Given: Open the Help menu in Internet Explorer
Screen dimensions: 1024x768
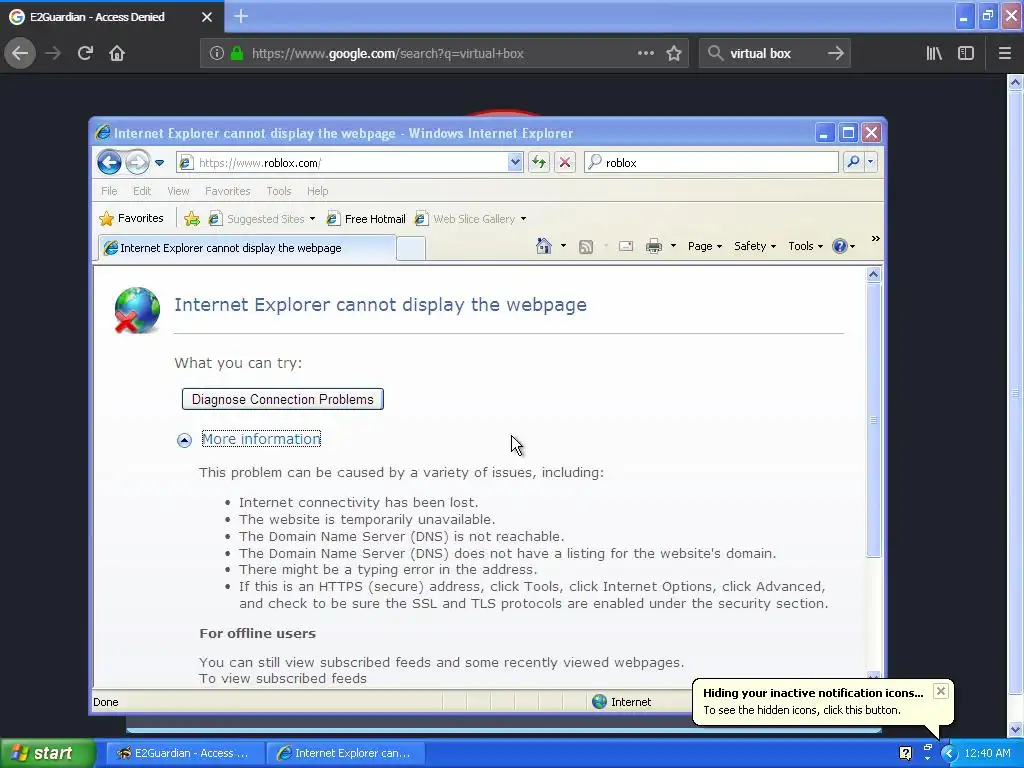Looking at the screenshot, I should point(317,191).
